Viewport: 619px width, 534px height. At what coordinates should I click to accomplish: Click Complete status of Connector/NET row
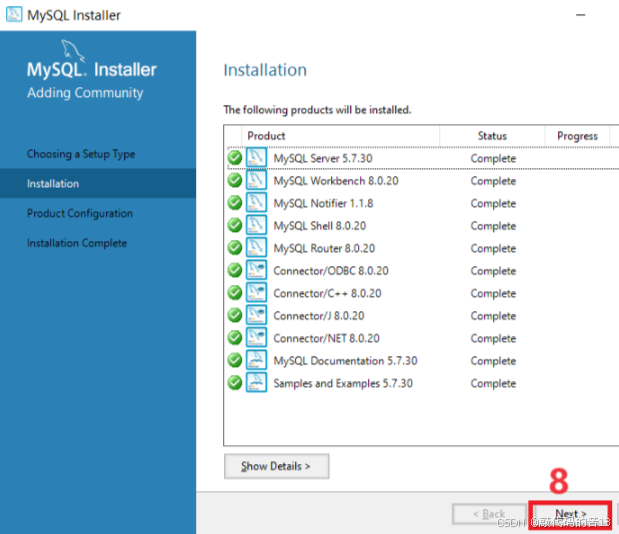pyautogui.click(x=493, y=339)
